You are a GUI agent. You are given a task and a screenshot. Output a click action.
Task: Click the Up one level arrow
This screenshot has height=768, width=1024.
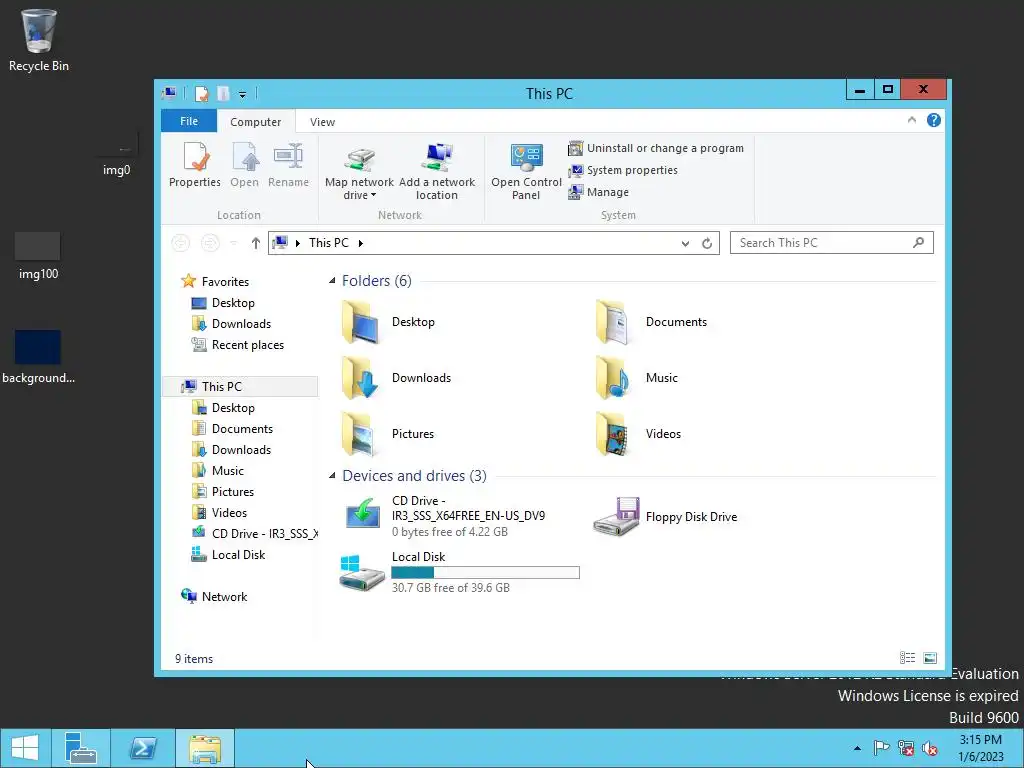tap(255, 243)
